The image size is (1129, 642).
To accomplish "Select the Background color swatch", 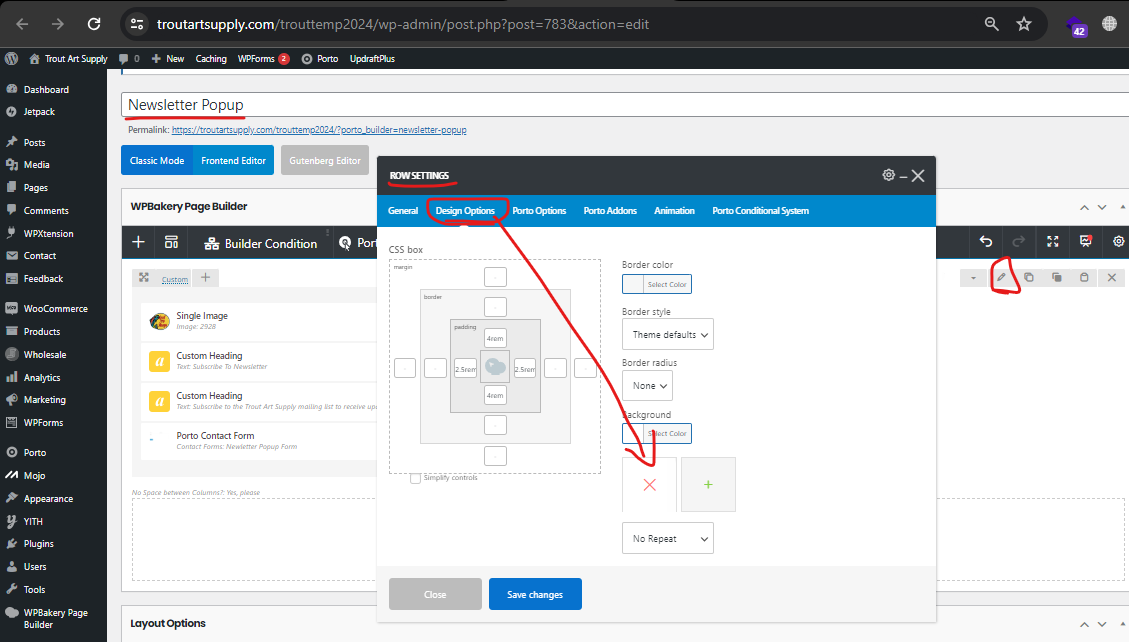I will (657, 433).
